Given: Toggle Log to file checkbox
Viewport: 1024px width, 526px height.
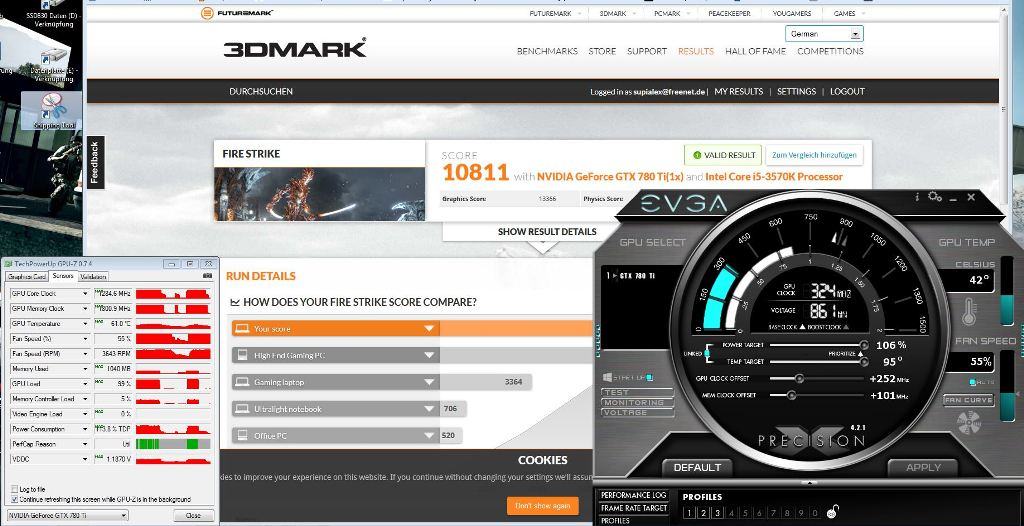Looking at the screenshot, I should coord(14,489).
